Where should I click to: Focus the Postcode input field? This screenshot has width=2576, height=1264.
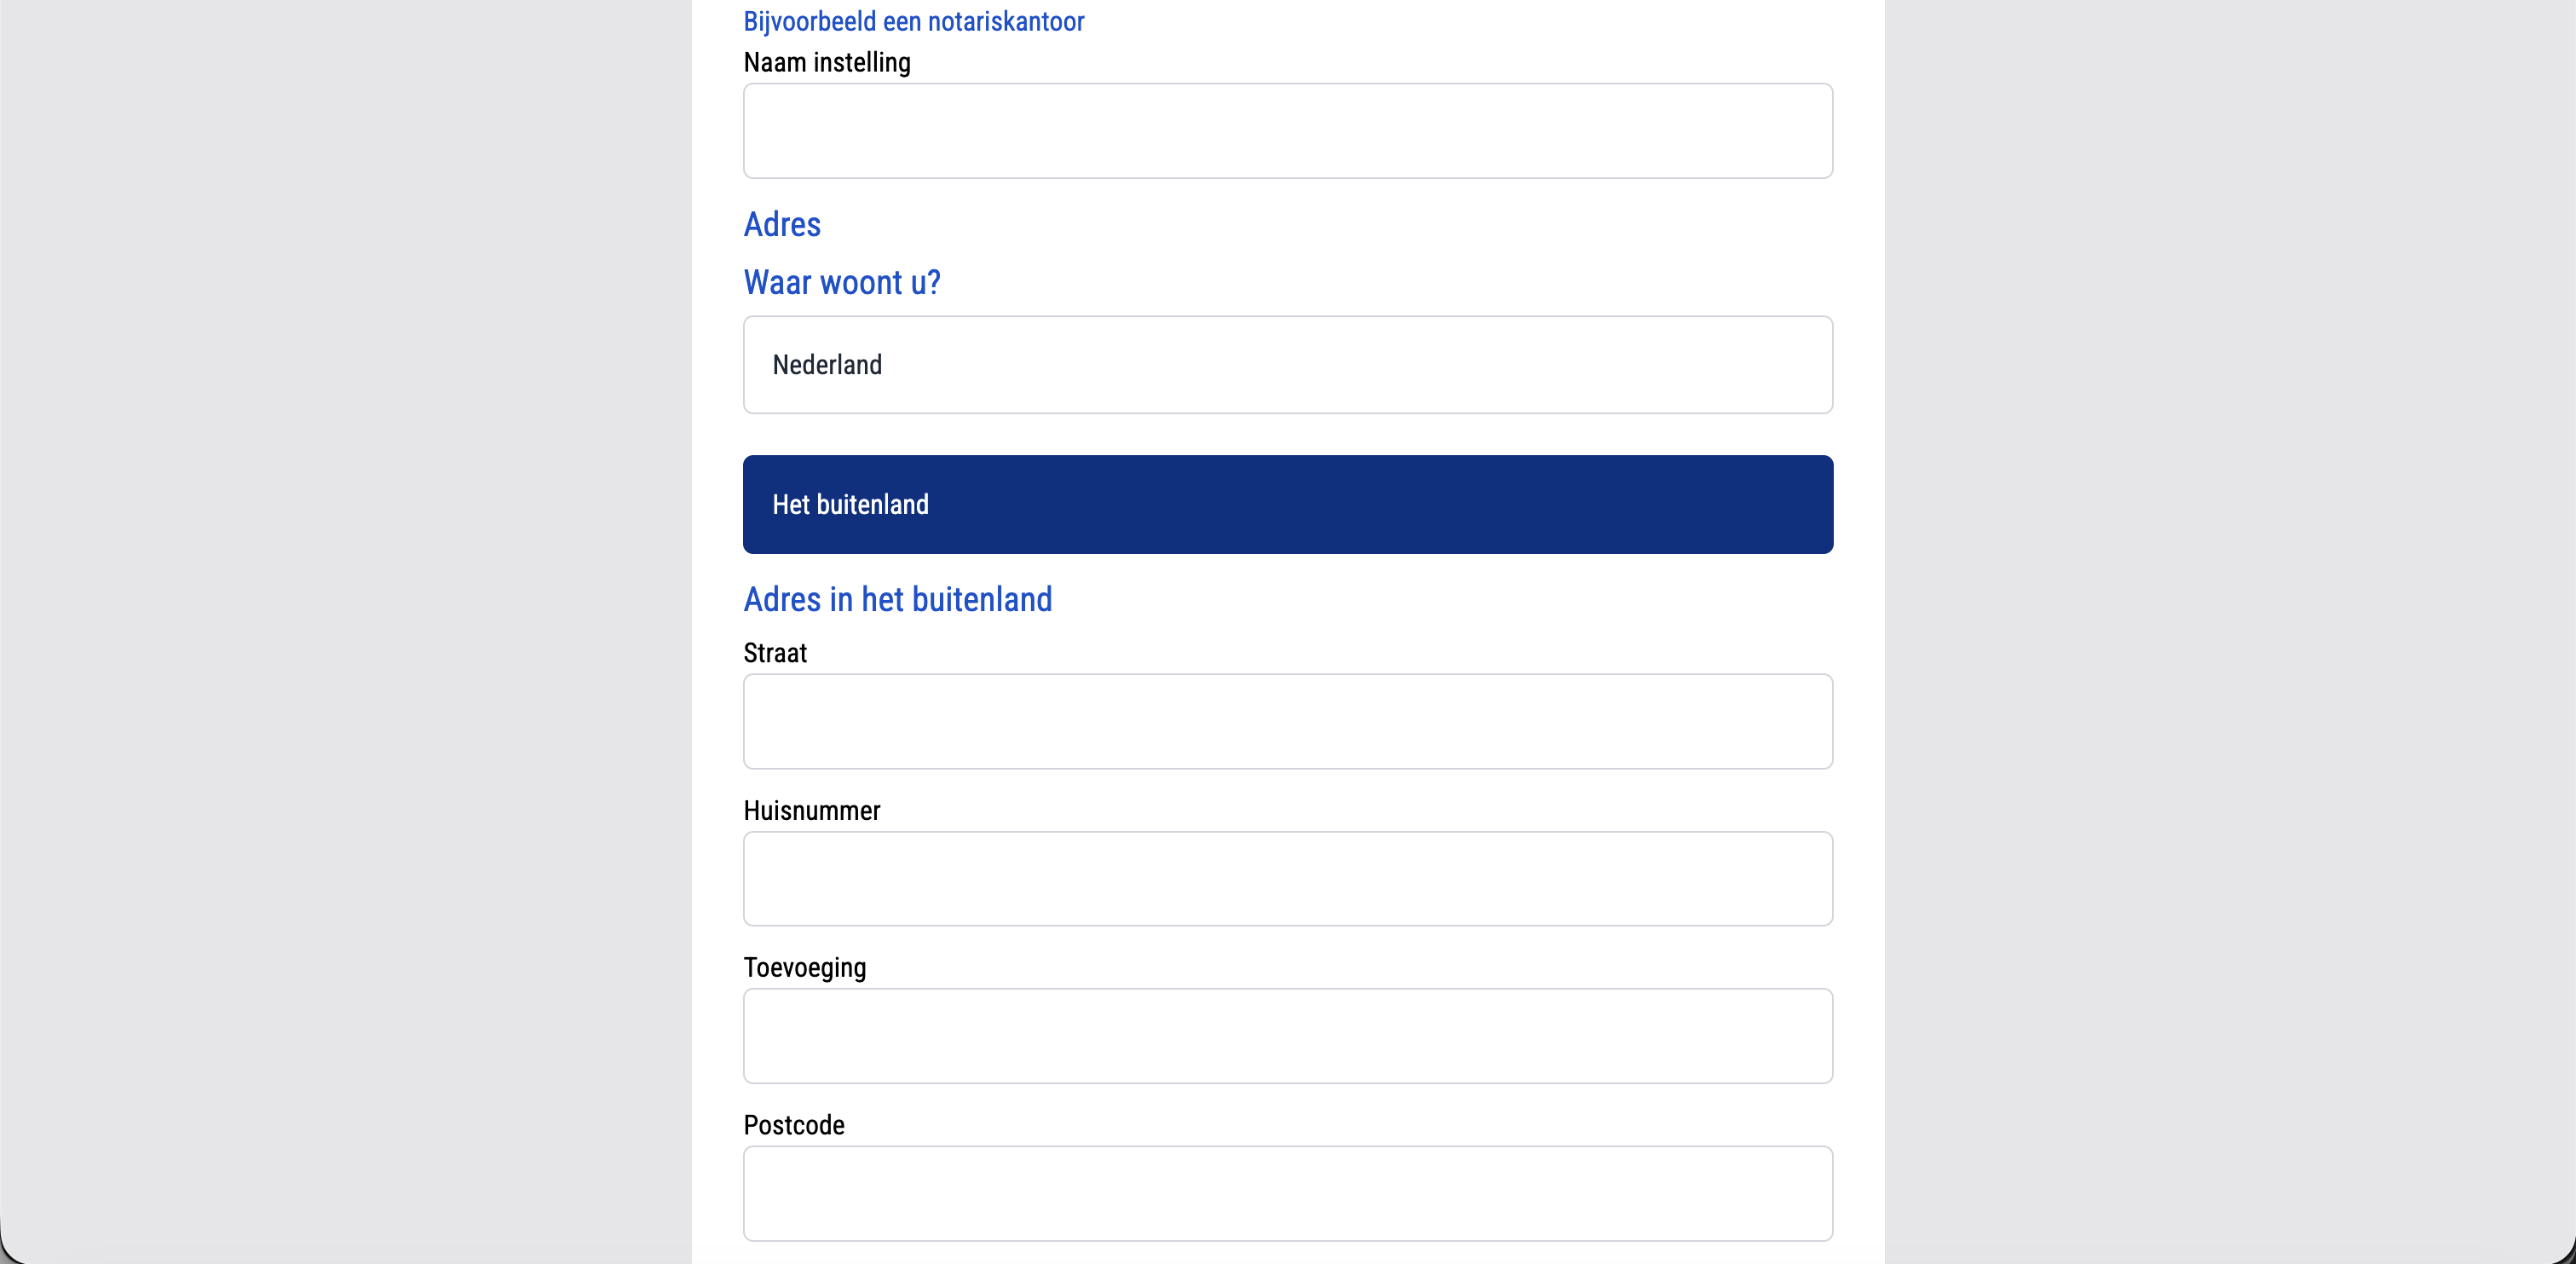click(1288, 1194)
